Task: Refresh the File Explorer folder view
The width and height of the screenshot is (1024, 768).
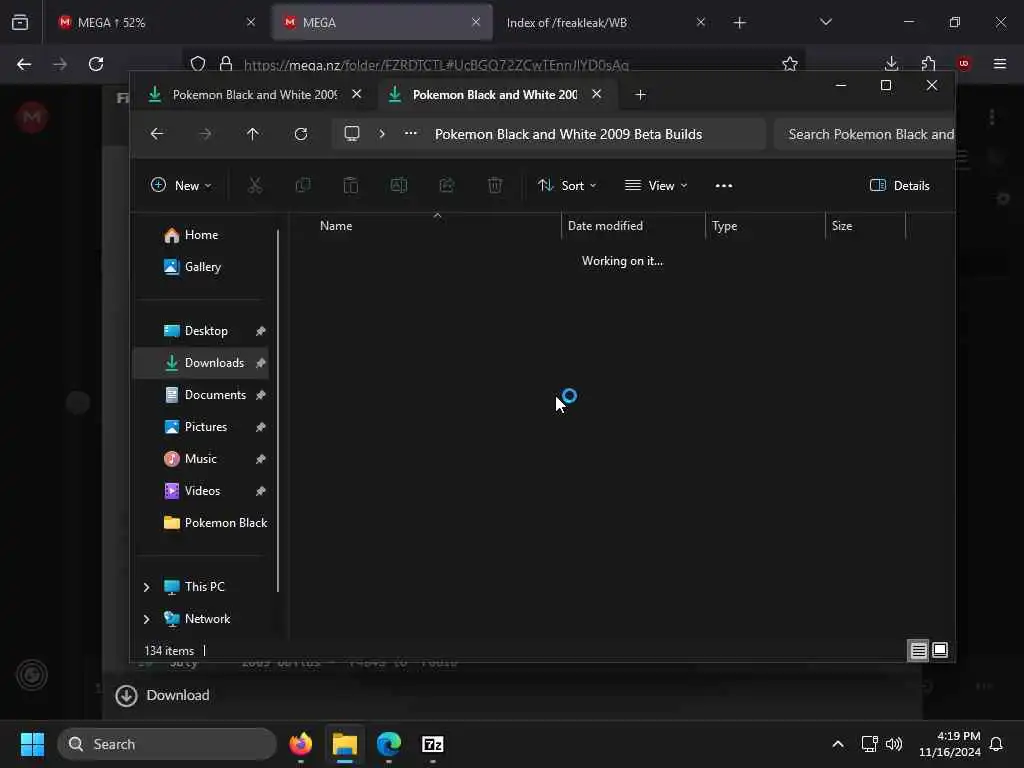Action: point(300,134)
